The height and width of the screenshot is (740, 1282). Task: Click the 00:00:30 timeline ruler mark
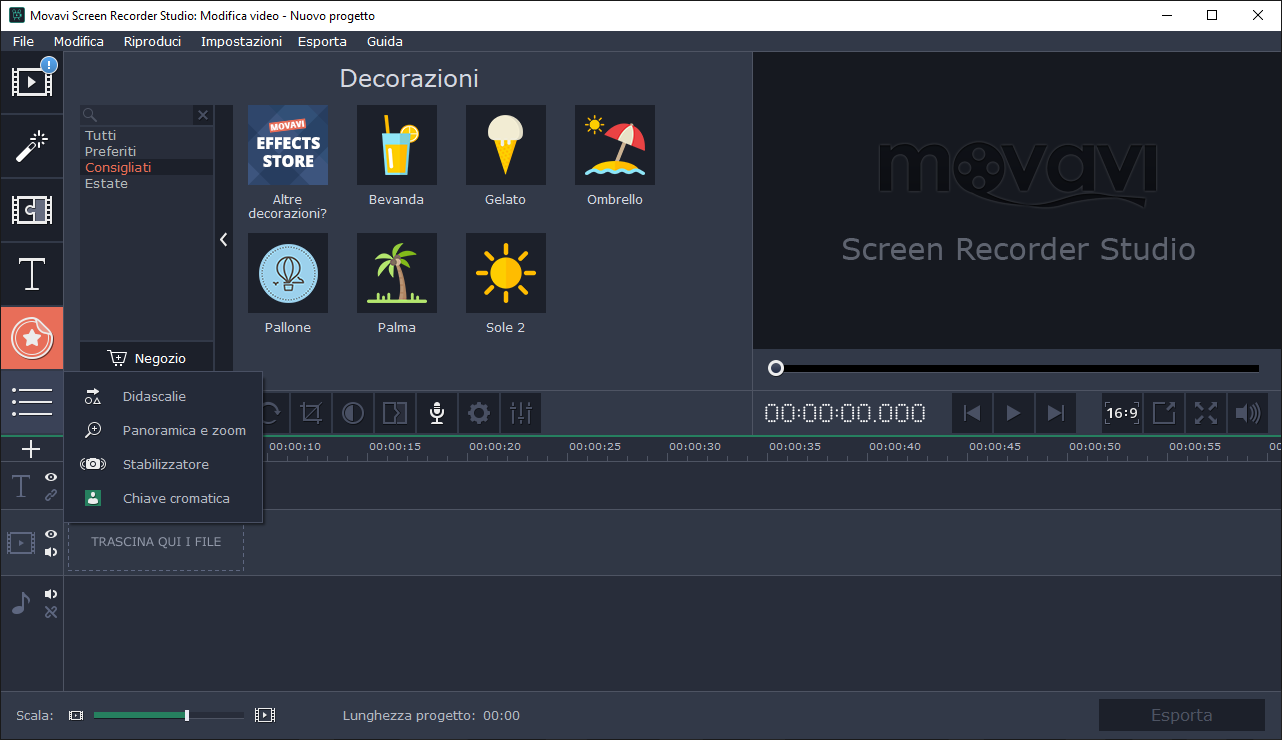coord(695,447)
